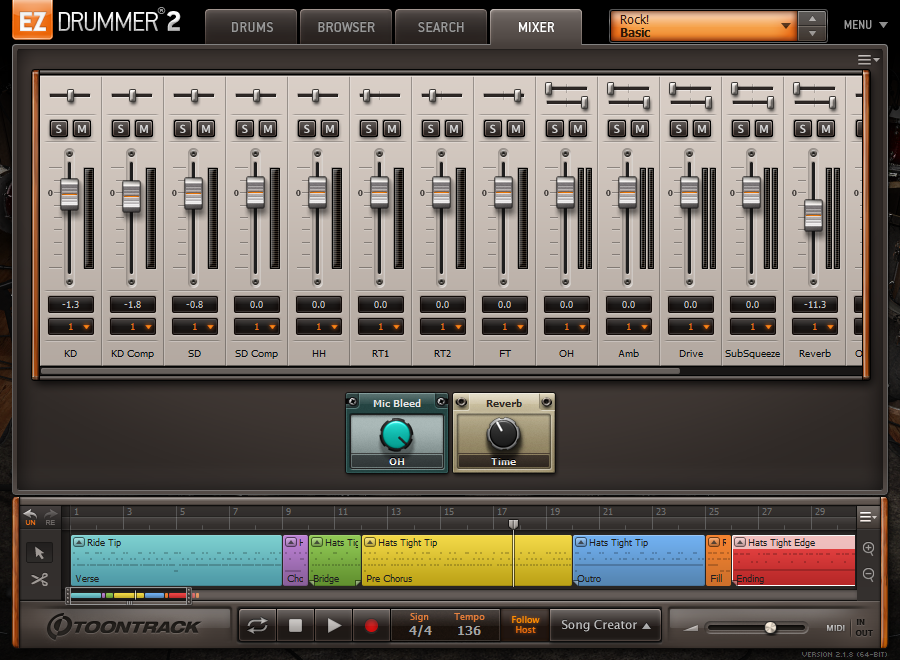Click the Reverb right corner icon

click(546, 402)
